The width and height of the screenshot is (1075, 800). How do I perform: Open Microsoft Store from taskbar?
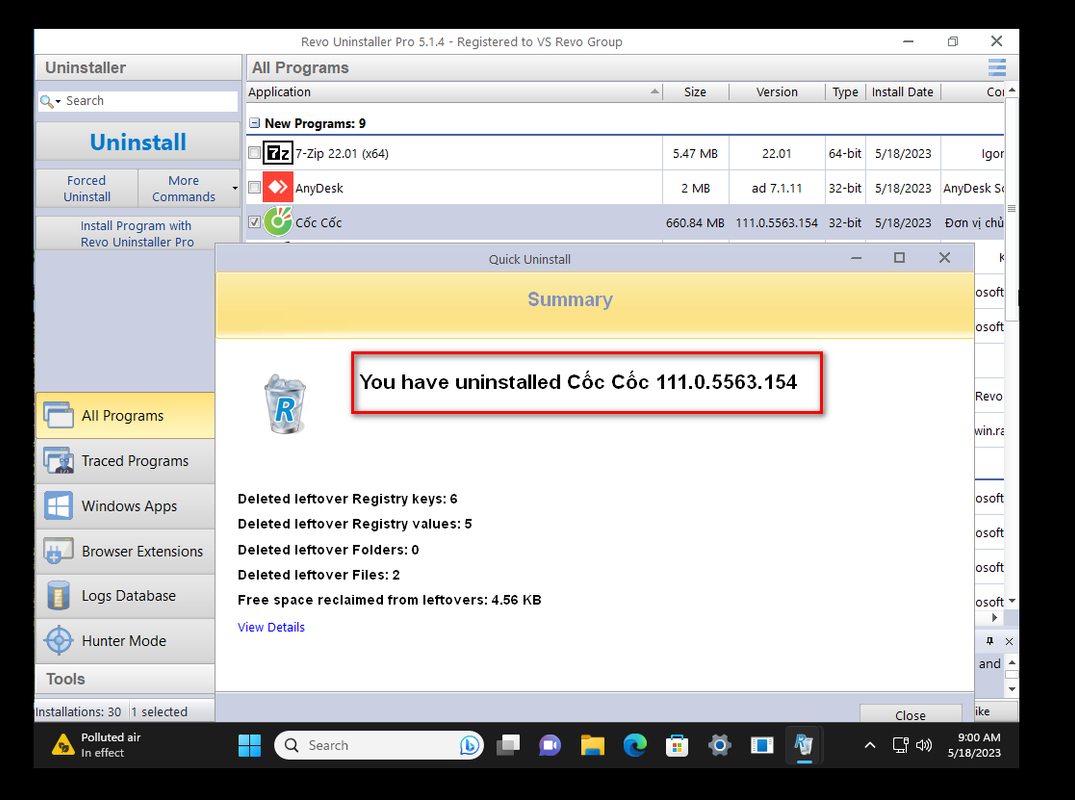tap(677, 745)
